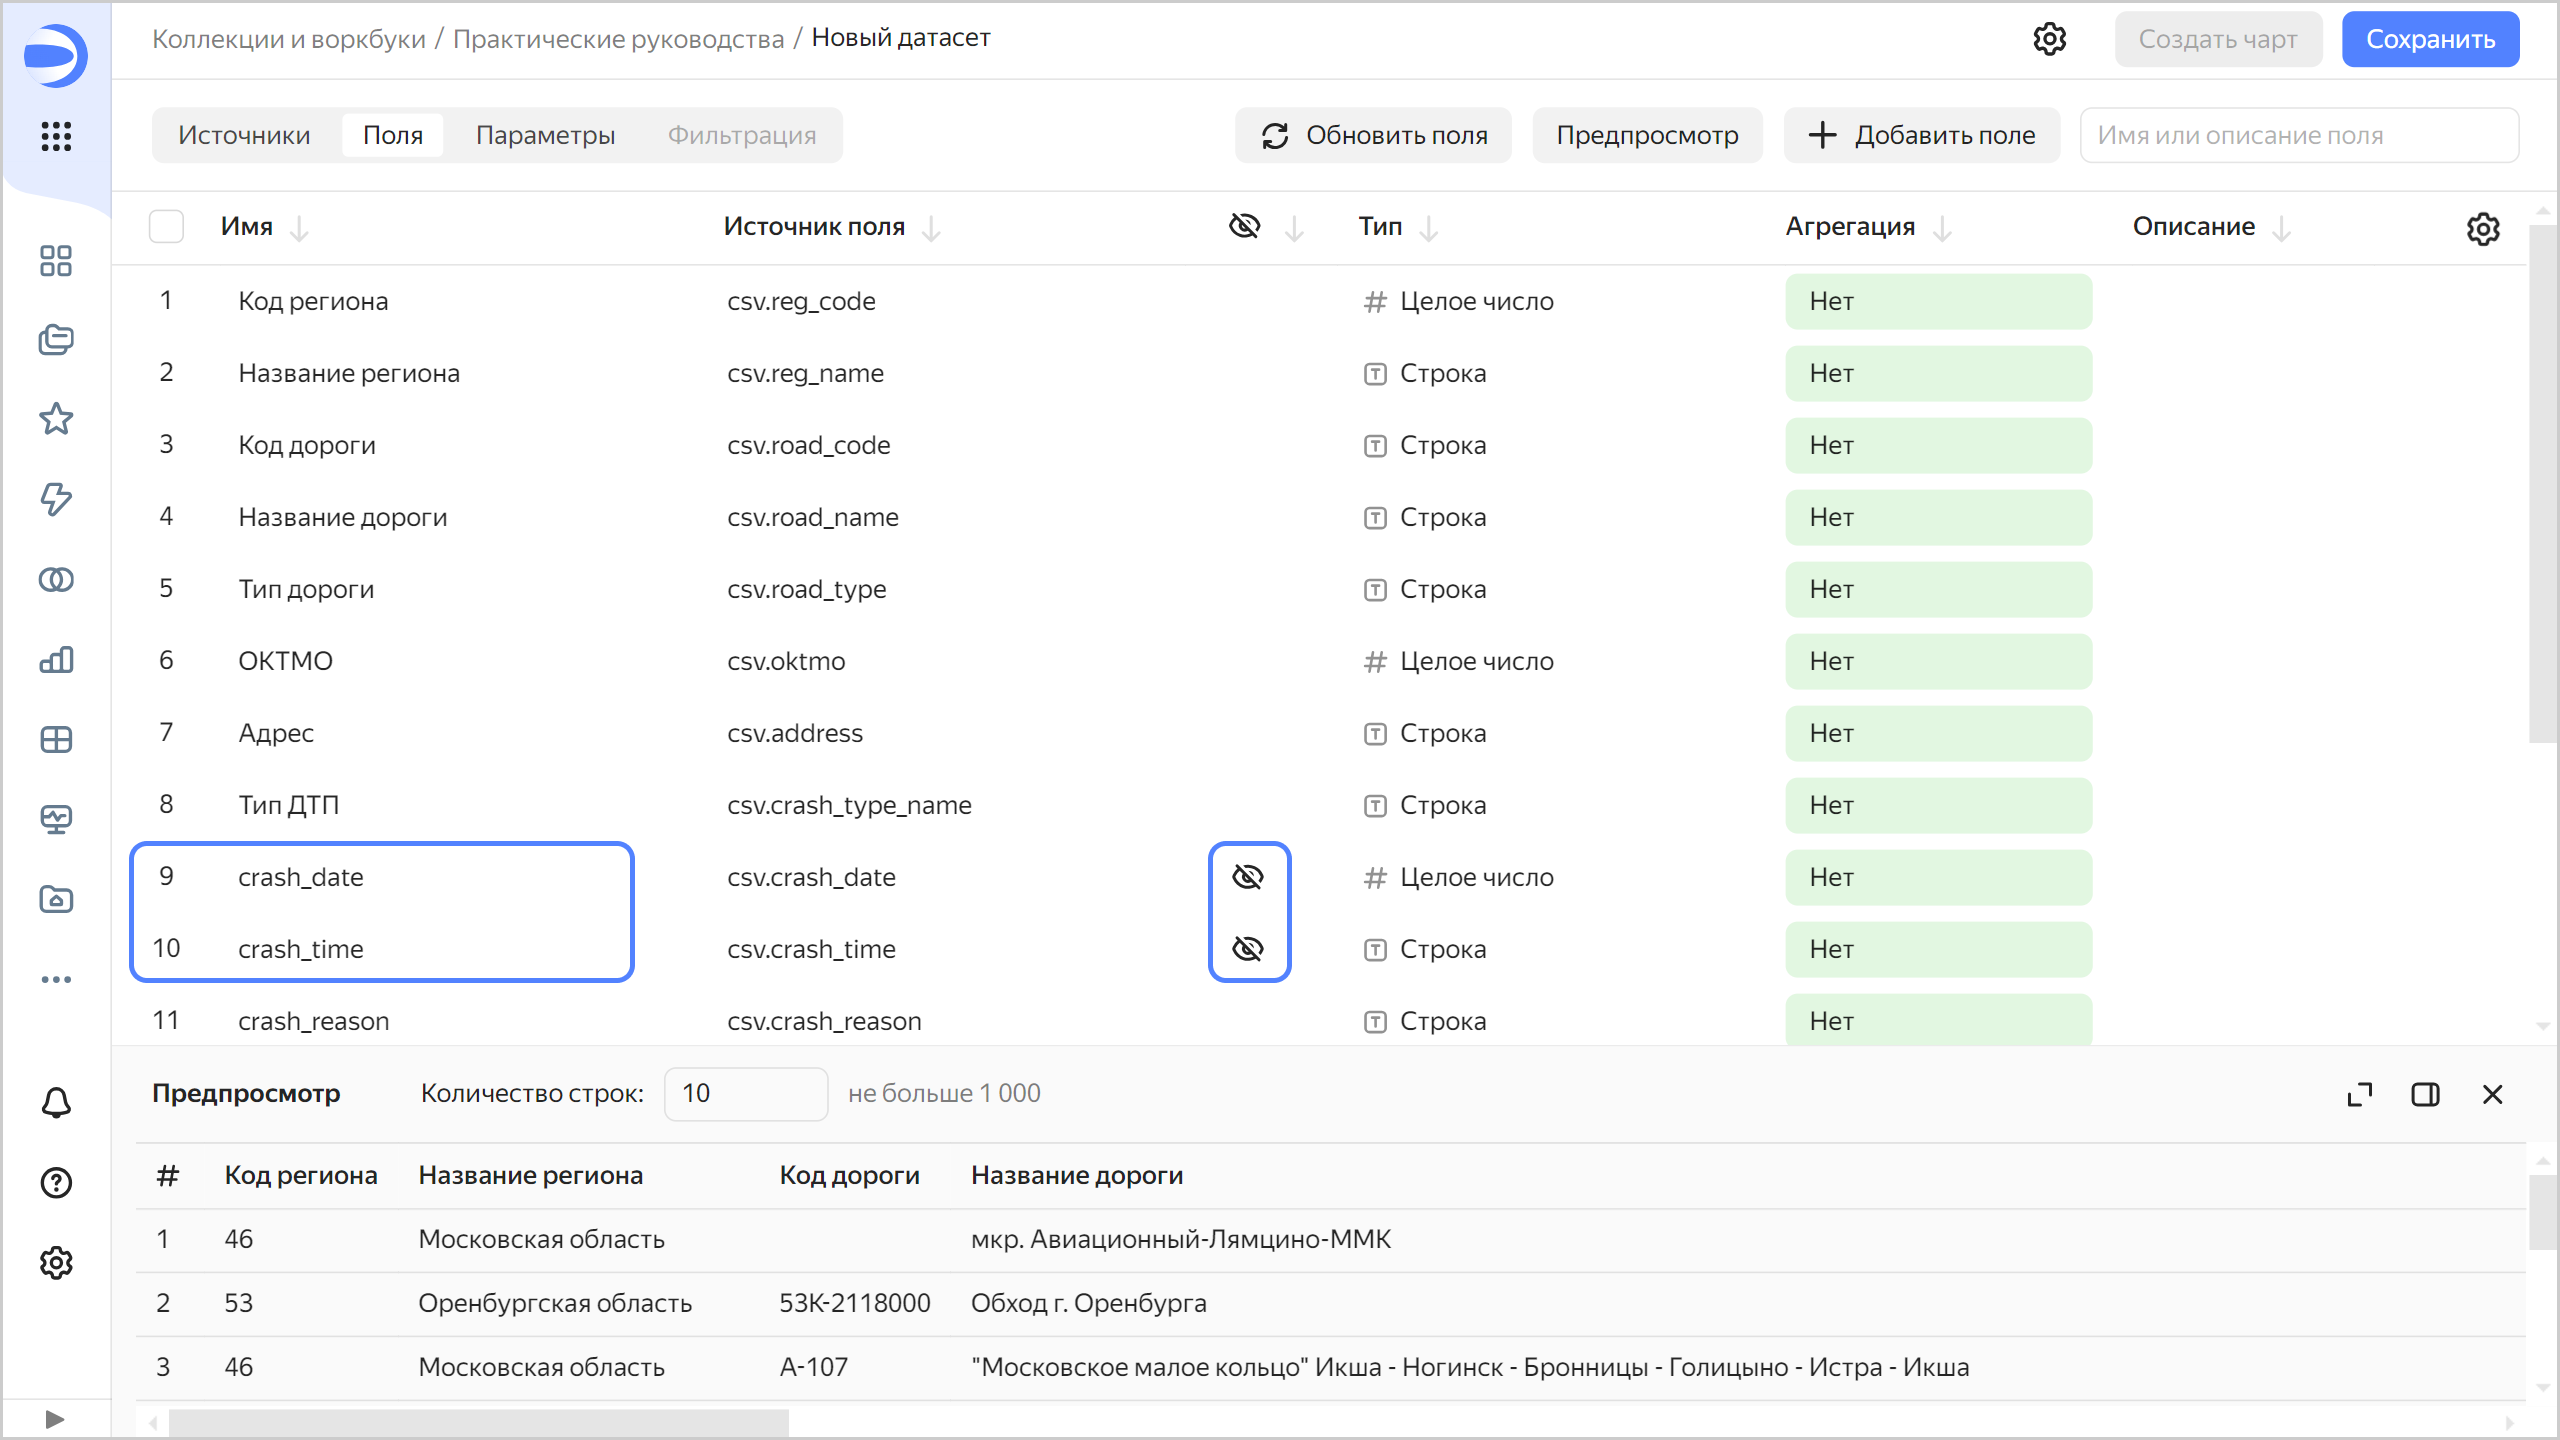Switch preview panel to side layout
This screenshot has width=2560, height=1440.
click(x=2425, y=1095)
